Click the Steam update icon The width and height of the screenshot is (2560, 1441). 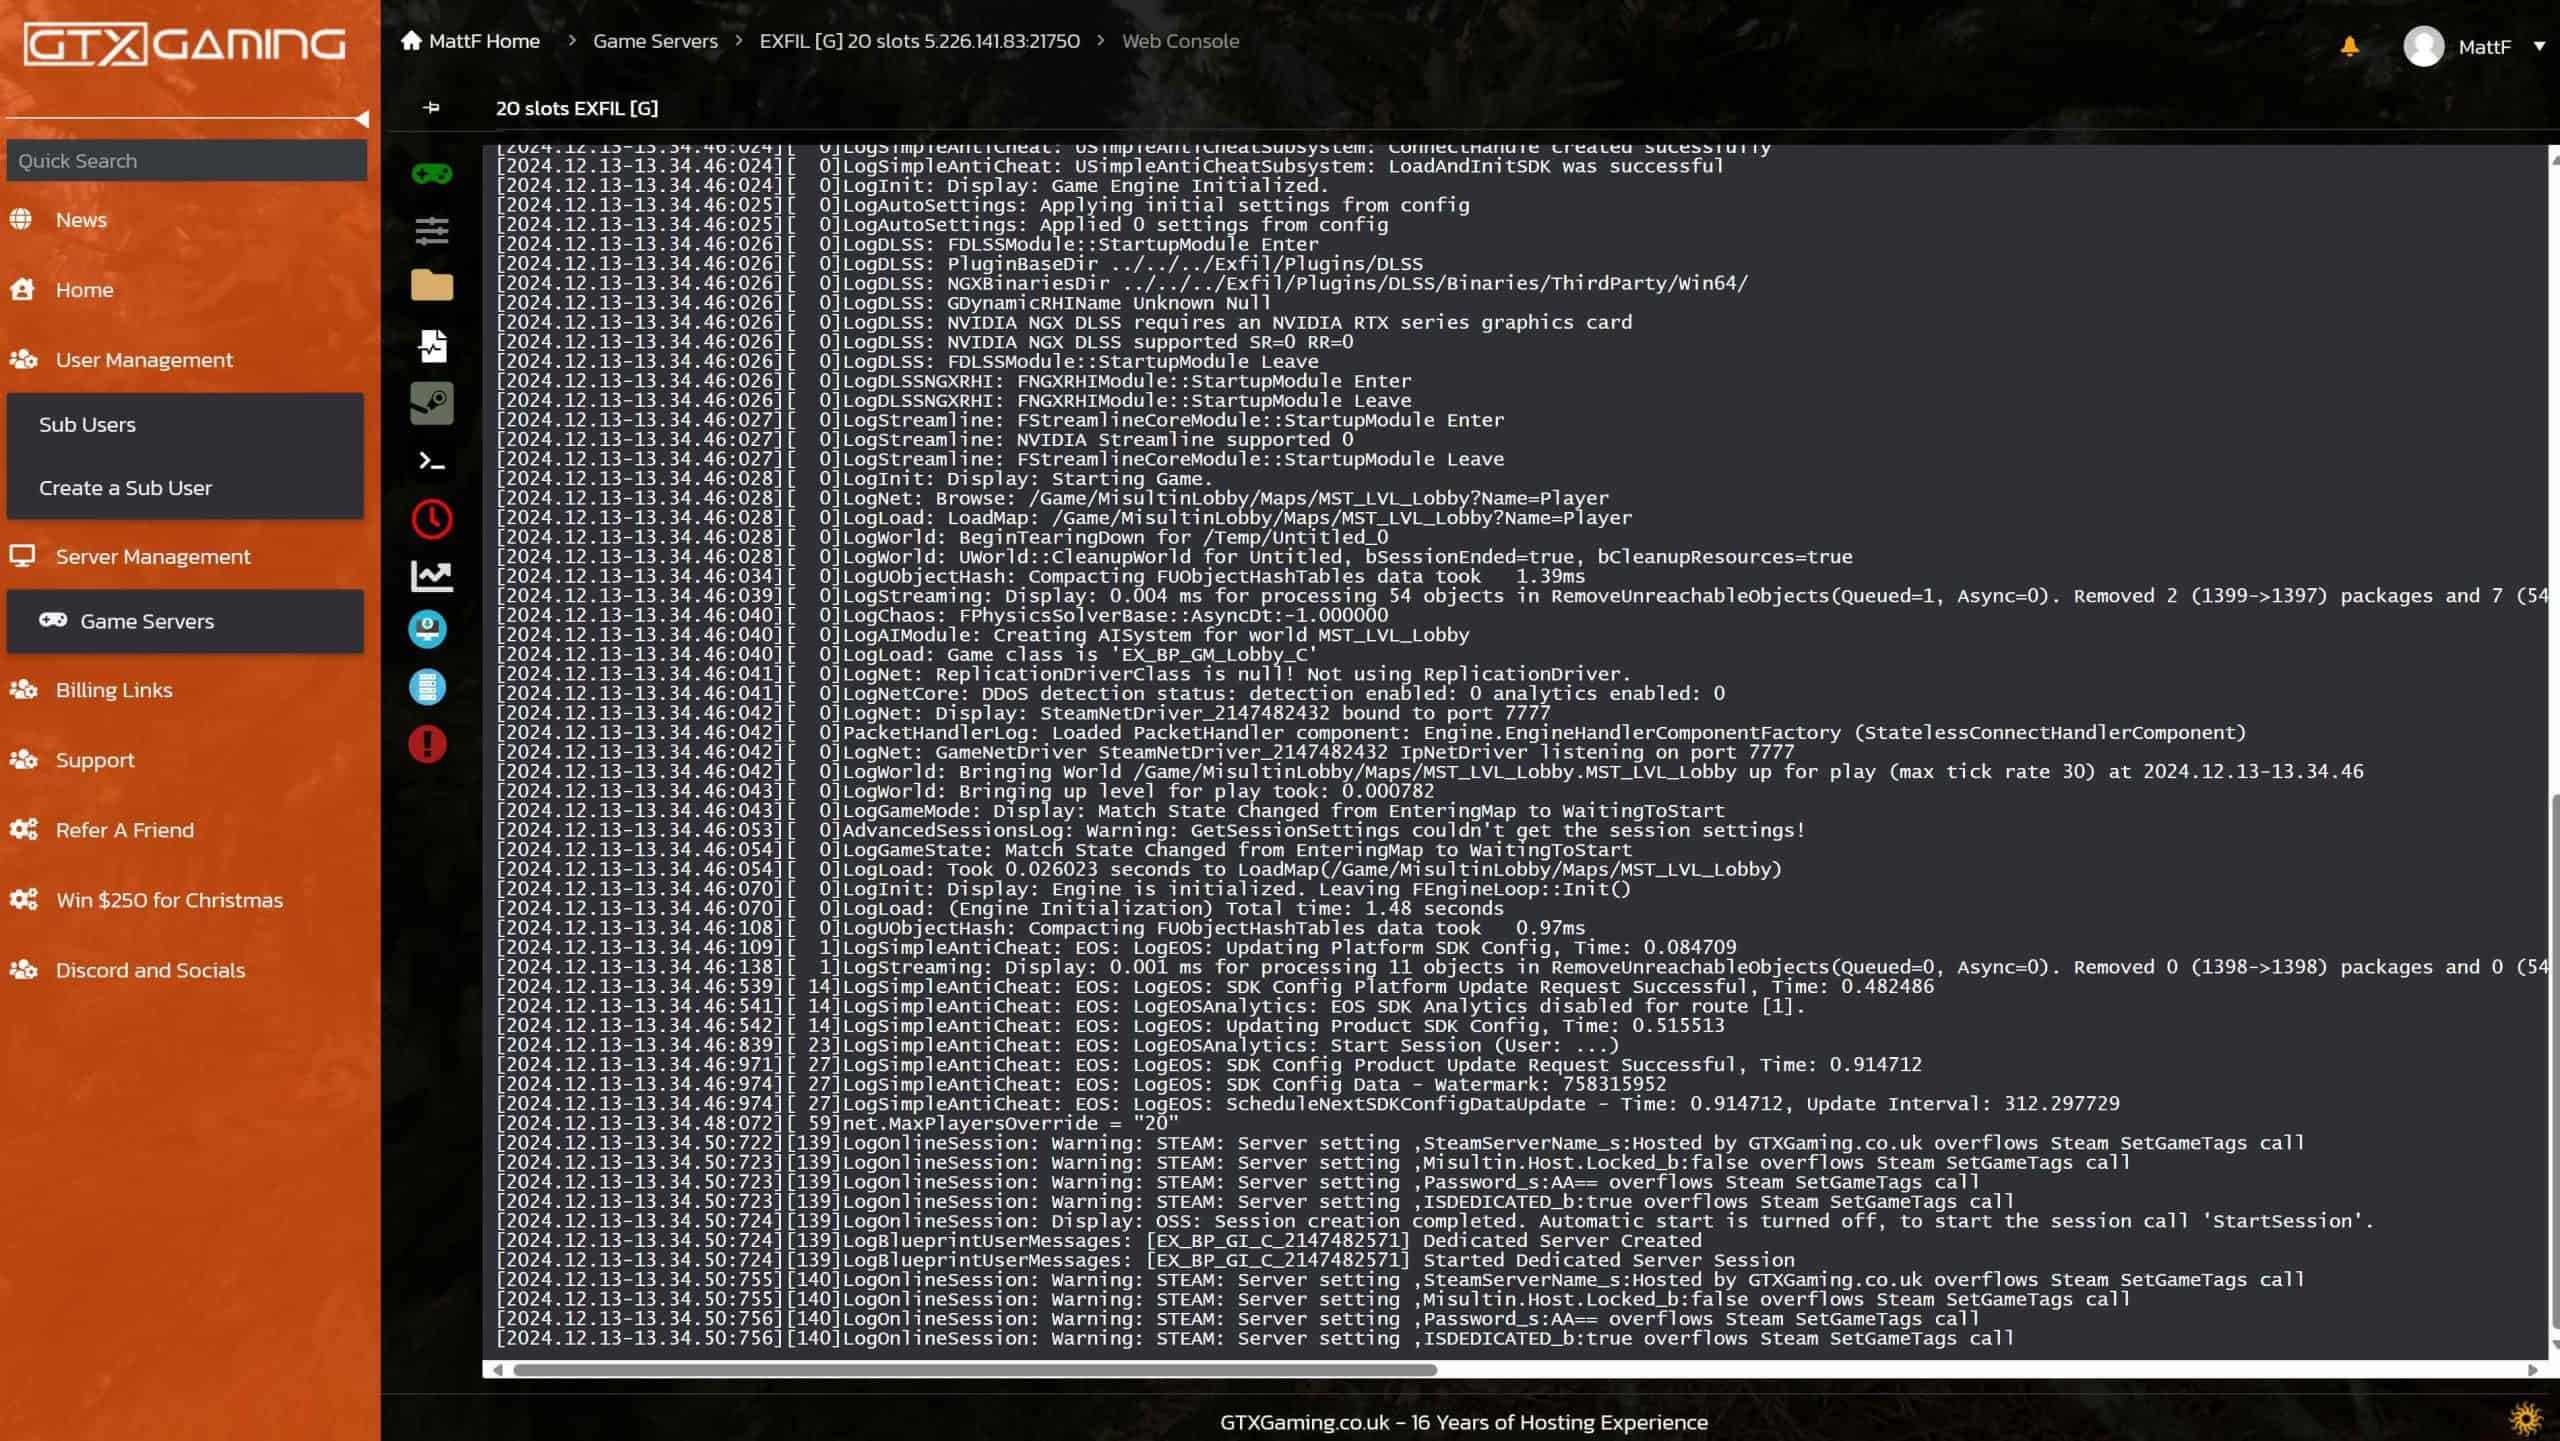tap(432, 404)
